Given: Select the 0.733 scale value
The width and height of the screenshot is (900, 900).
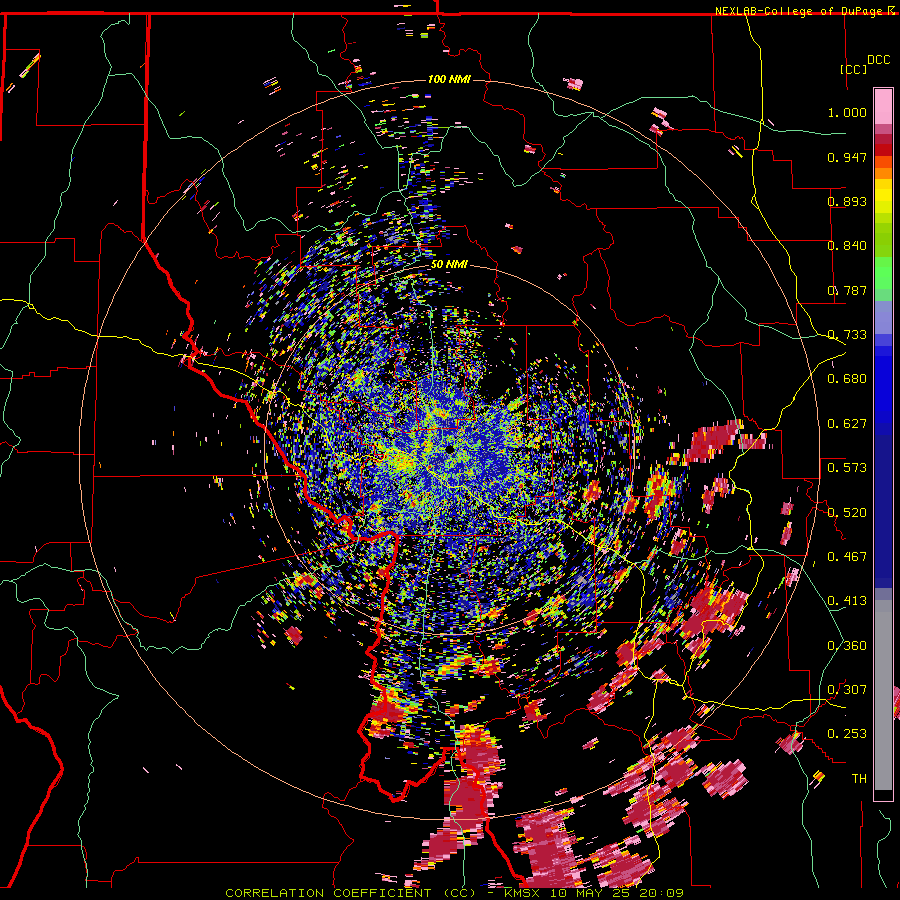Looking at the screenshot, I should click(847, 334).
